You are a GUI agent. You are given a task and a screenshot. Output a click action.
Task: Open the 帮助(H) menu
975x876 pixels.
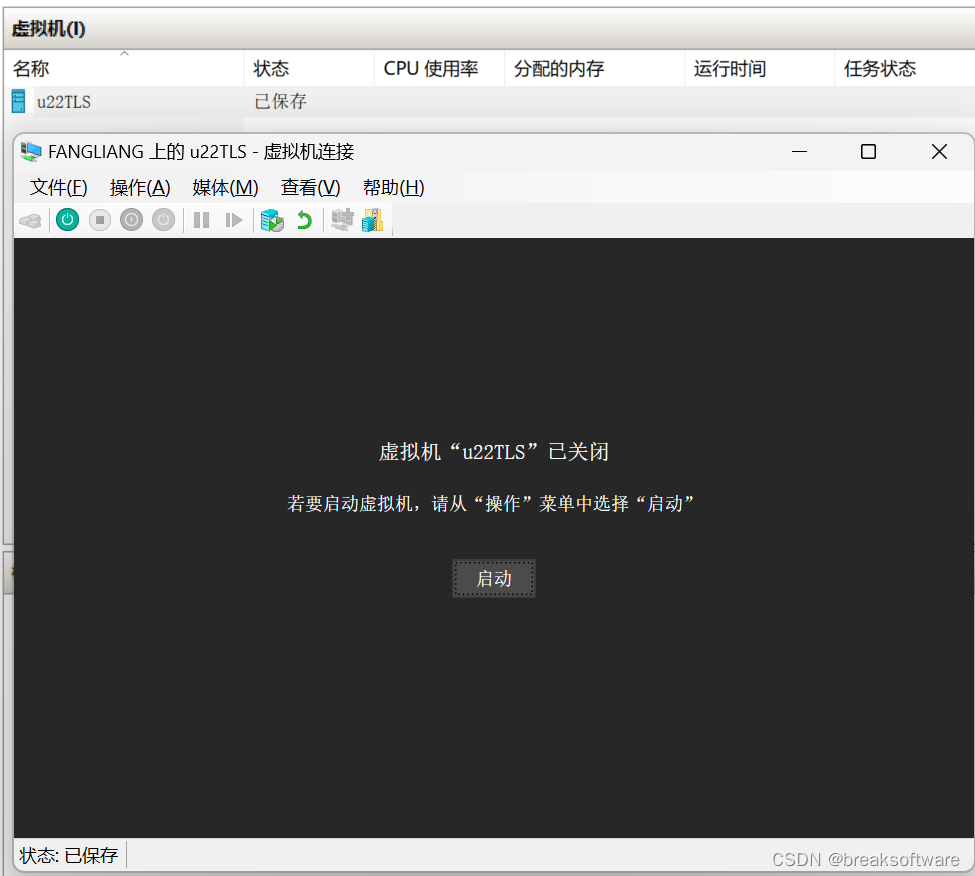[x=393, y=188]
